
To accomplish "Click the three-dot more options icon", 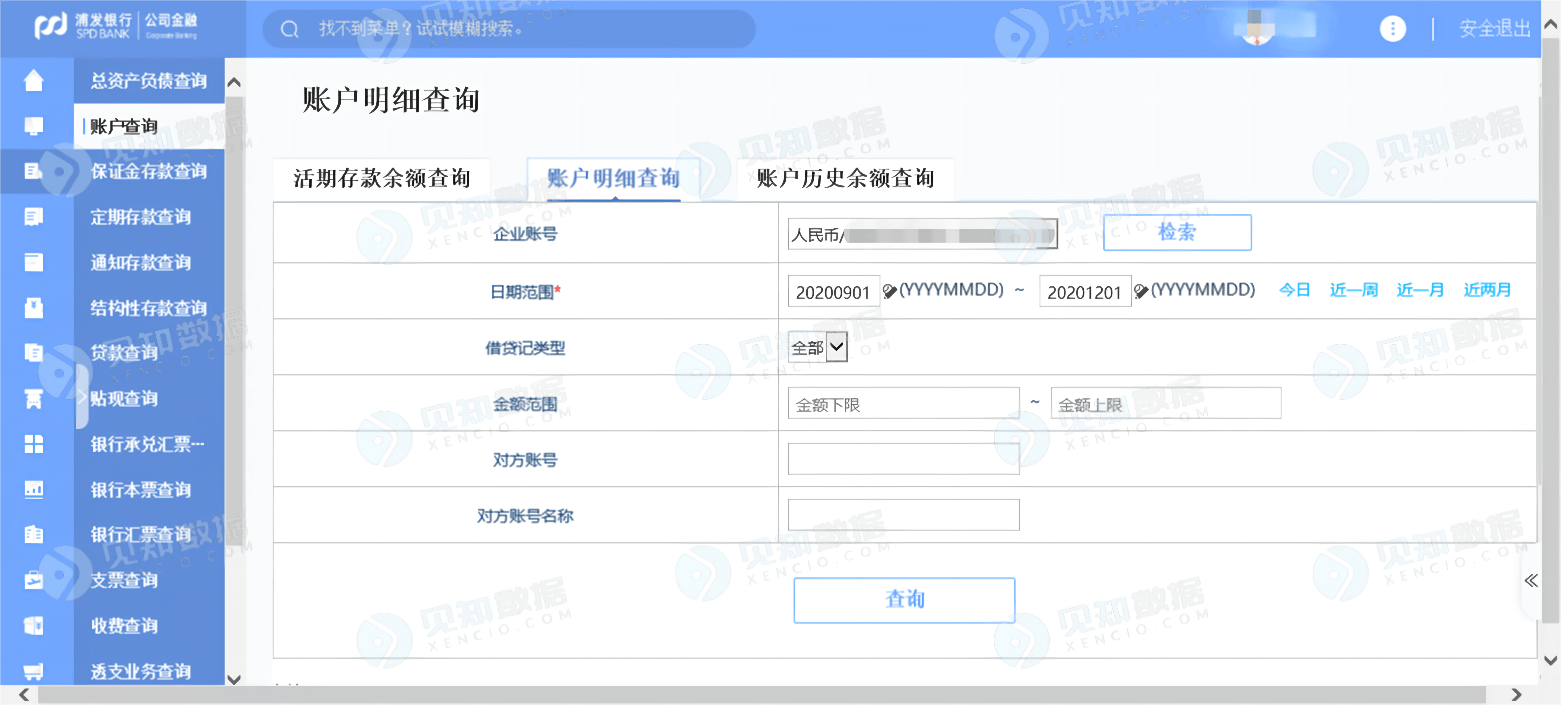I will [1393, 28].
